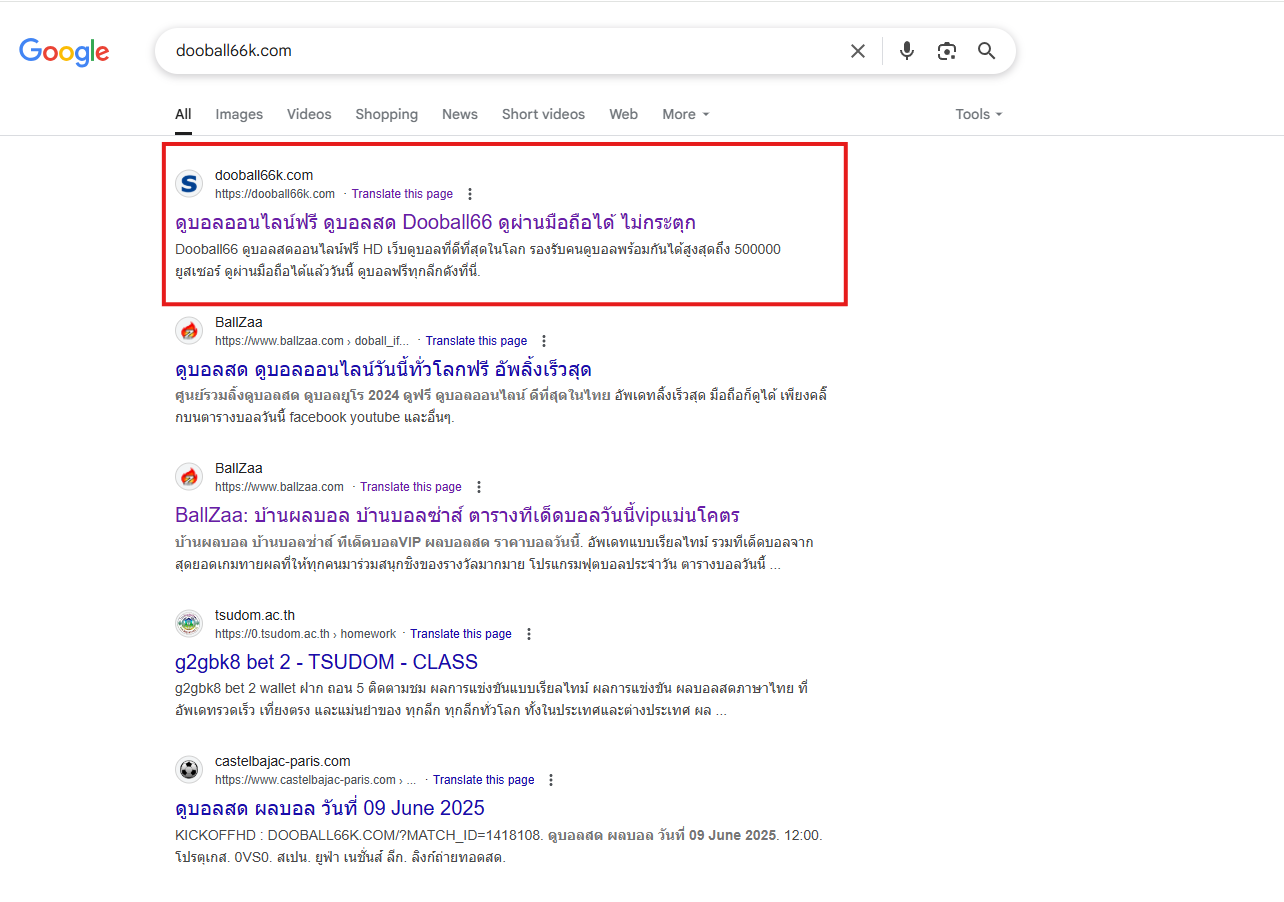This screenshot has width=1284, height=902.
Task: Open three-dot menu for tsudom.ac.th result
Action: pyautogui.click(x=529, y=634)
